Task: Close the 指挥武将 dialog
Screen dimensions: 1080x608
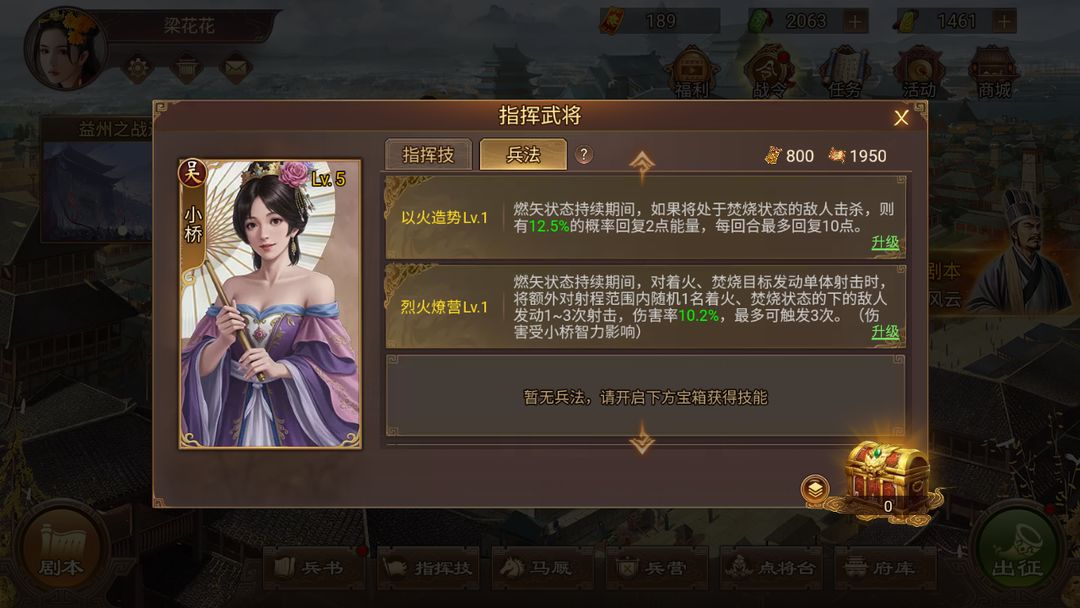Action: tap(901, 118)
